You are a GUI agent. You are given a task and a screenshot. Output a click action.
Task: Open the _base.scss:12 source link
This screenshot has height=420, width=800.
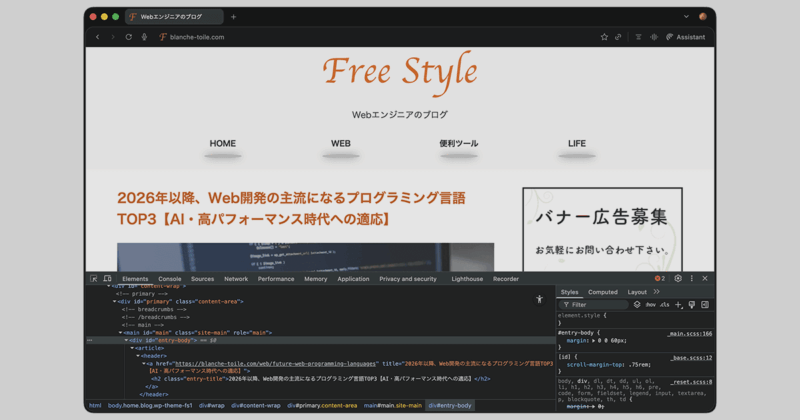[691, 358]
